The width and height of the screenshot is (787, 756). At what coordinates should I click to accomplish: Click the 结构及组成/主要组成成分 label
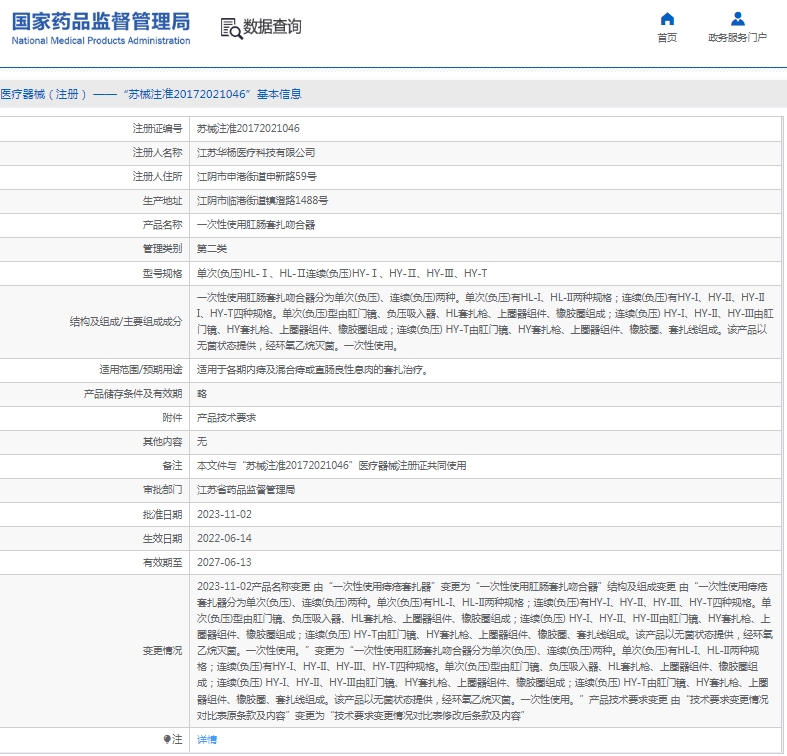[125, 322]
